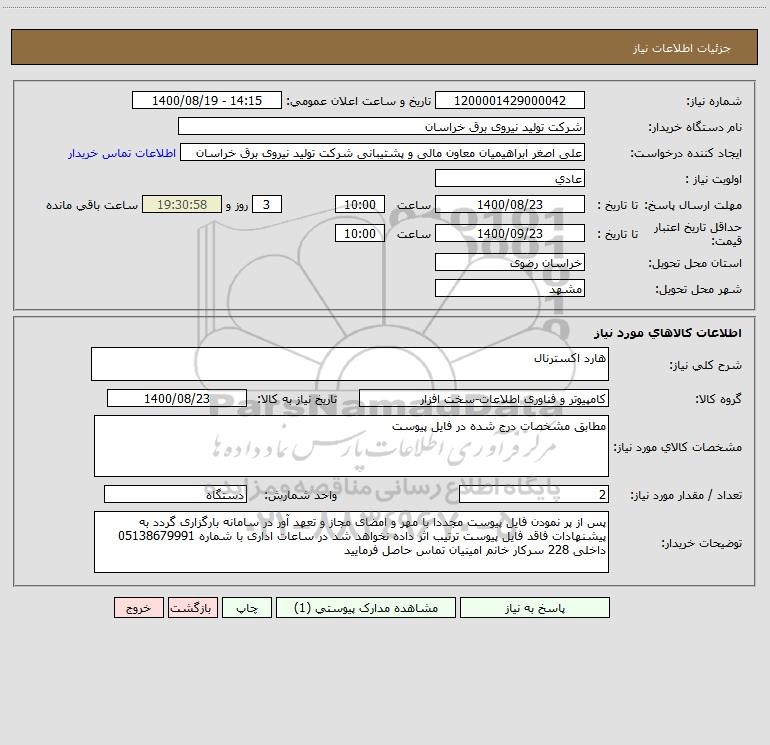
Task: Open مشاهده مدارک پیوستی (1) button
Action: (366, 607)
